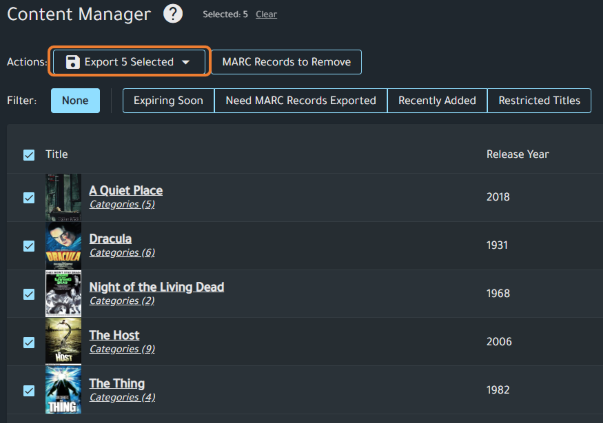Click the help question mark icon
The height and width of the screenshot is (423, 603).
click(173, 14)
